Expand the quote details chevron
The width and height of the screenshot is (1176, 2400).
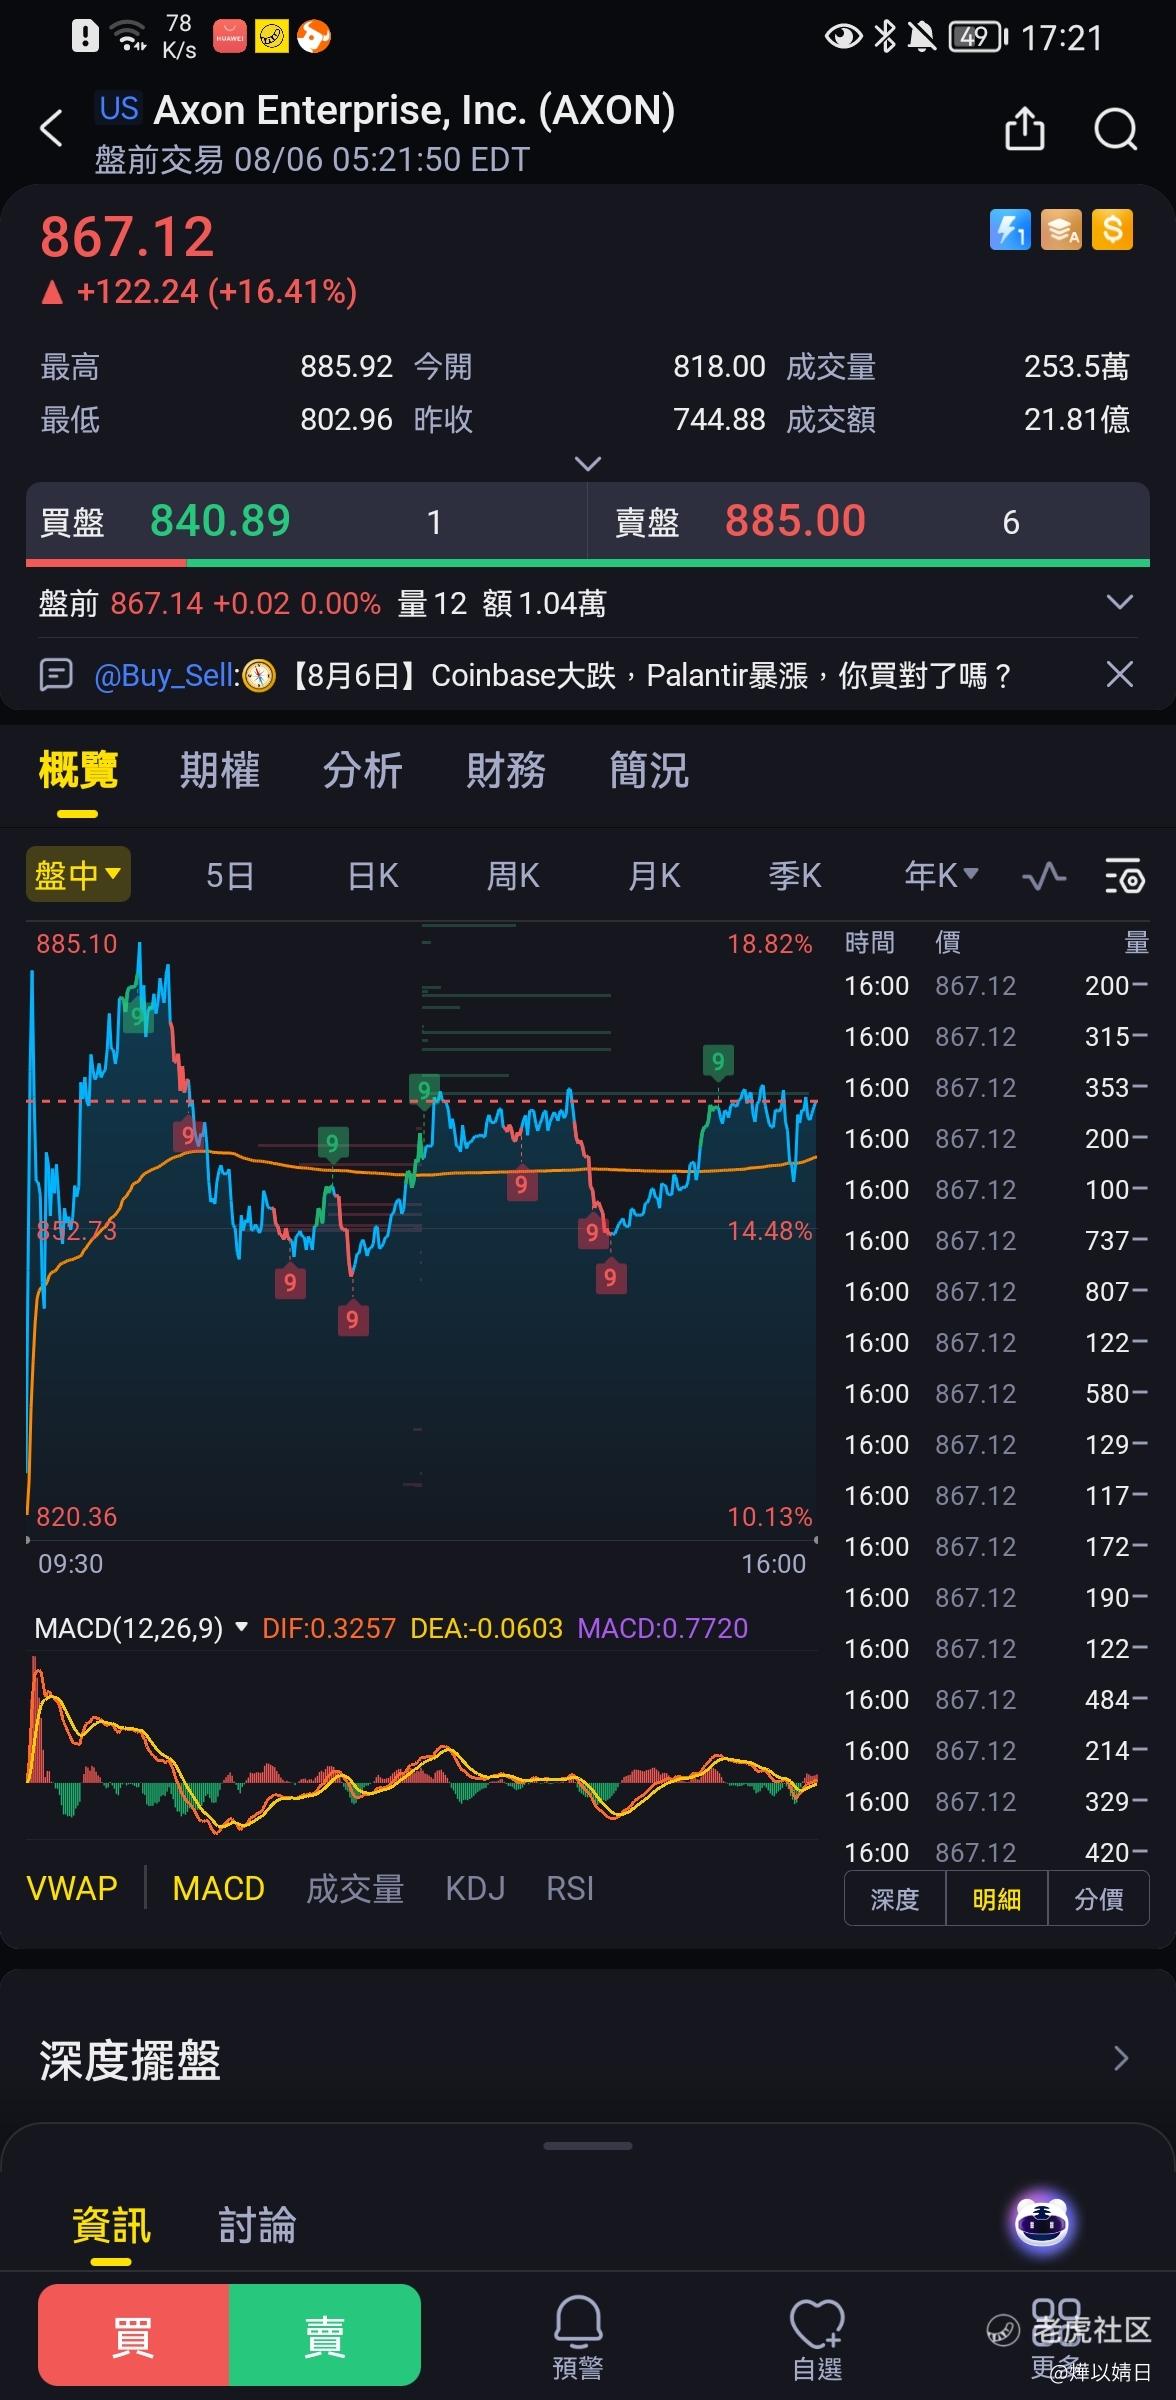tap(588, 463)
